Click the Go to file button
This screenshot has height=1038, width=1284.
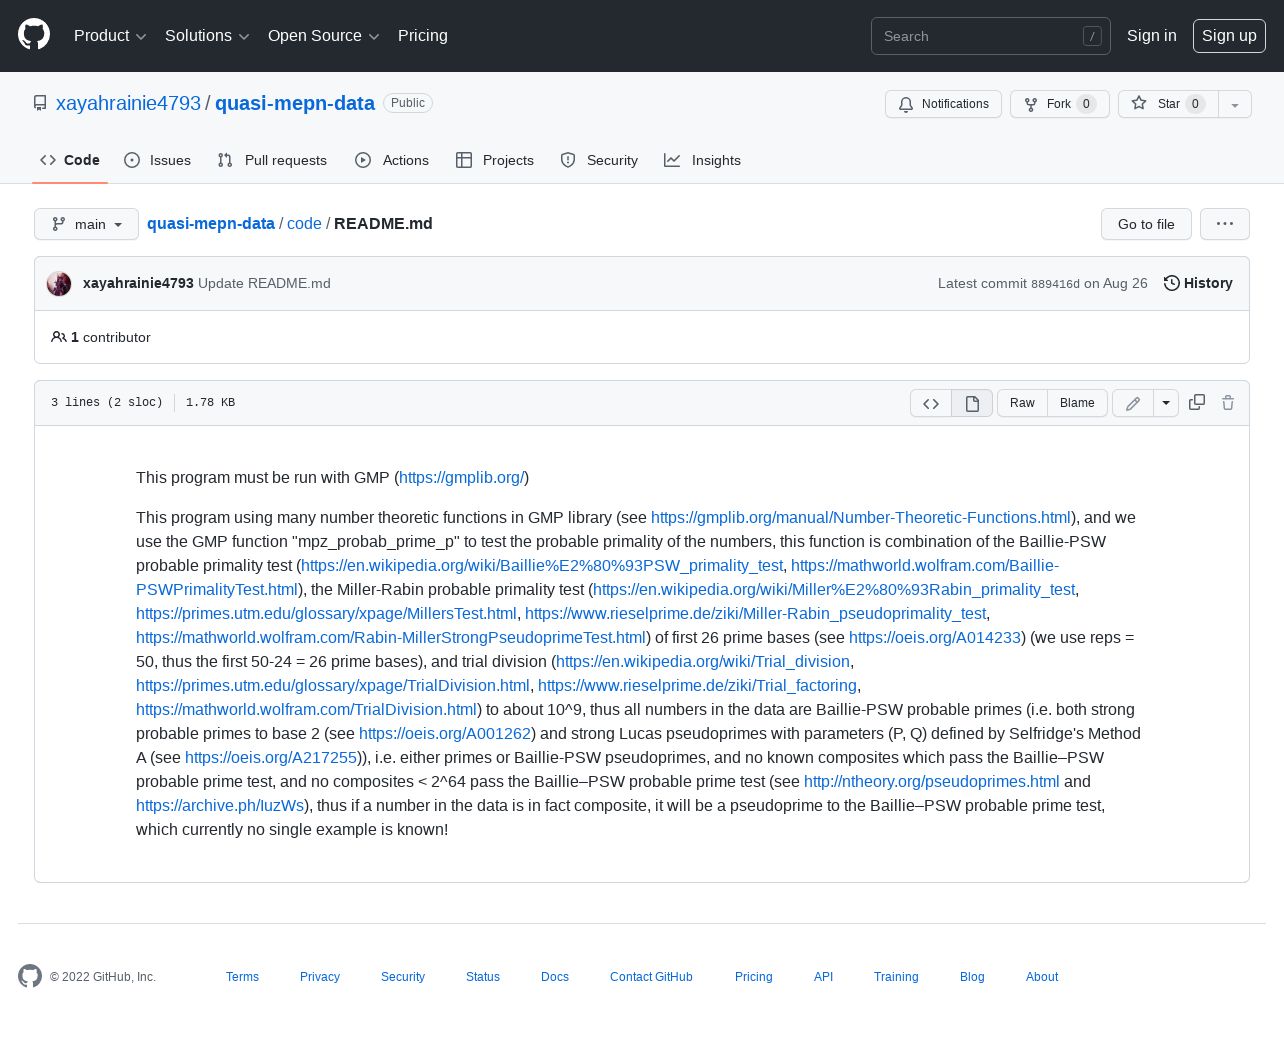[x=1146, y=224]
